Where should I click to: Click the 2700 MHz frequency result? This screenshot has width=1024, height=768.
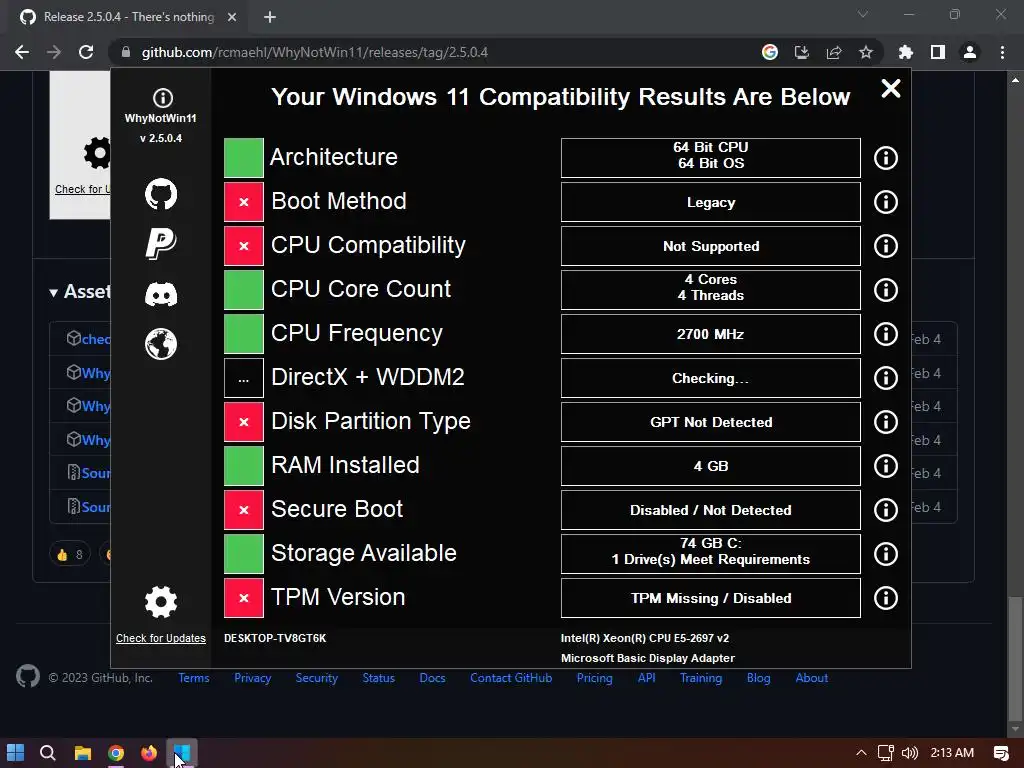point(711,334)
